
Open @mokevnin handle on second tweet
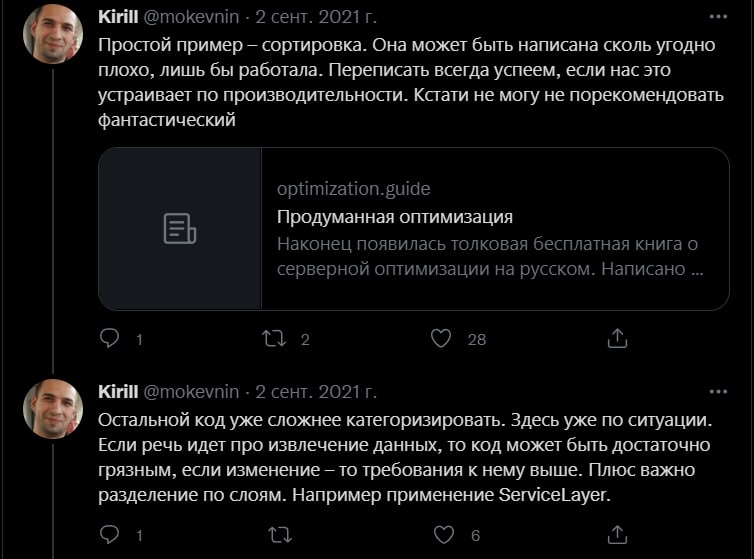point(193,391)
